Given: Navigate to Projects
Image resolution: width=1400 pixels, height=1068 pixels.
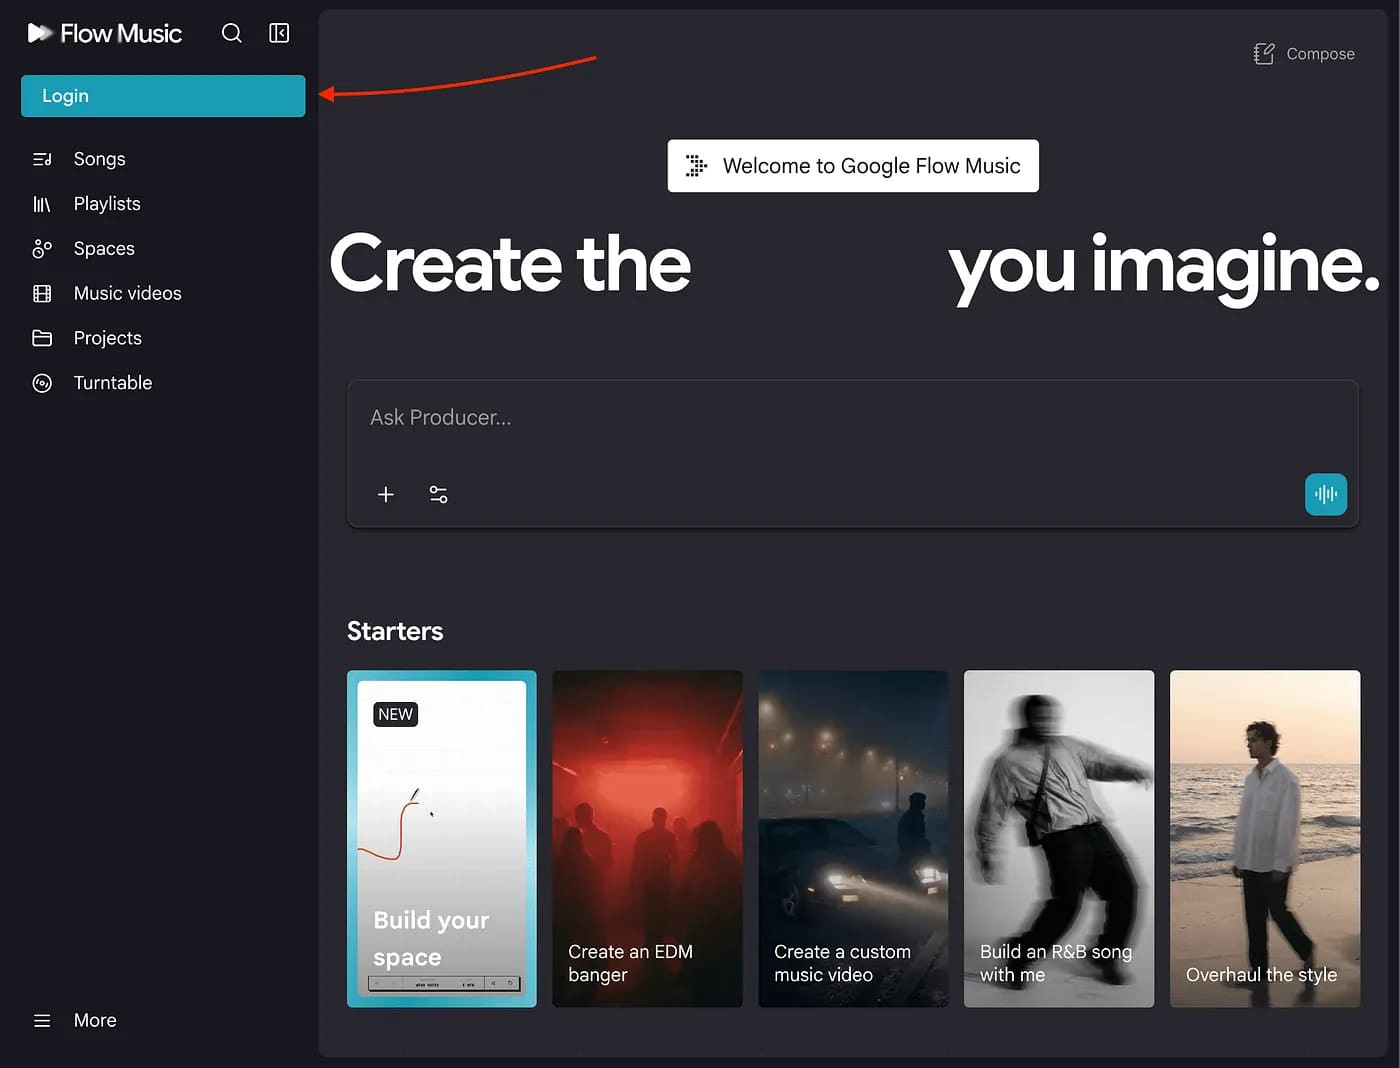Looking at the screenshot, I should [x=108, y=338].
